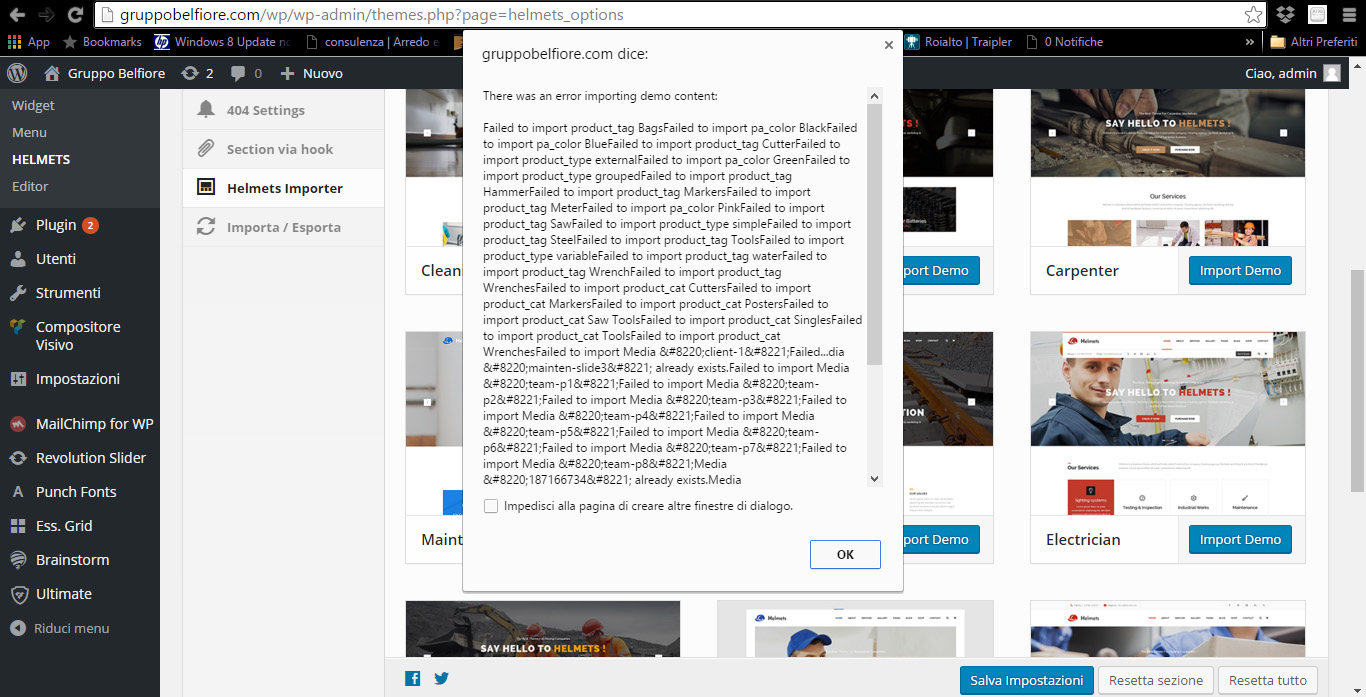Viewport: 1366px width, 697px height.
Task: Click the dialog message scrollbar thumb
Action: (875, 234)
